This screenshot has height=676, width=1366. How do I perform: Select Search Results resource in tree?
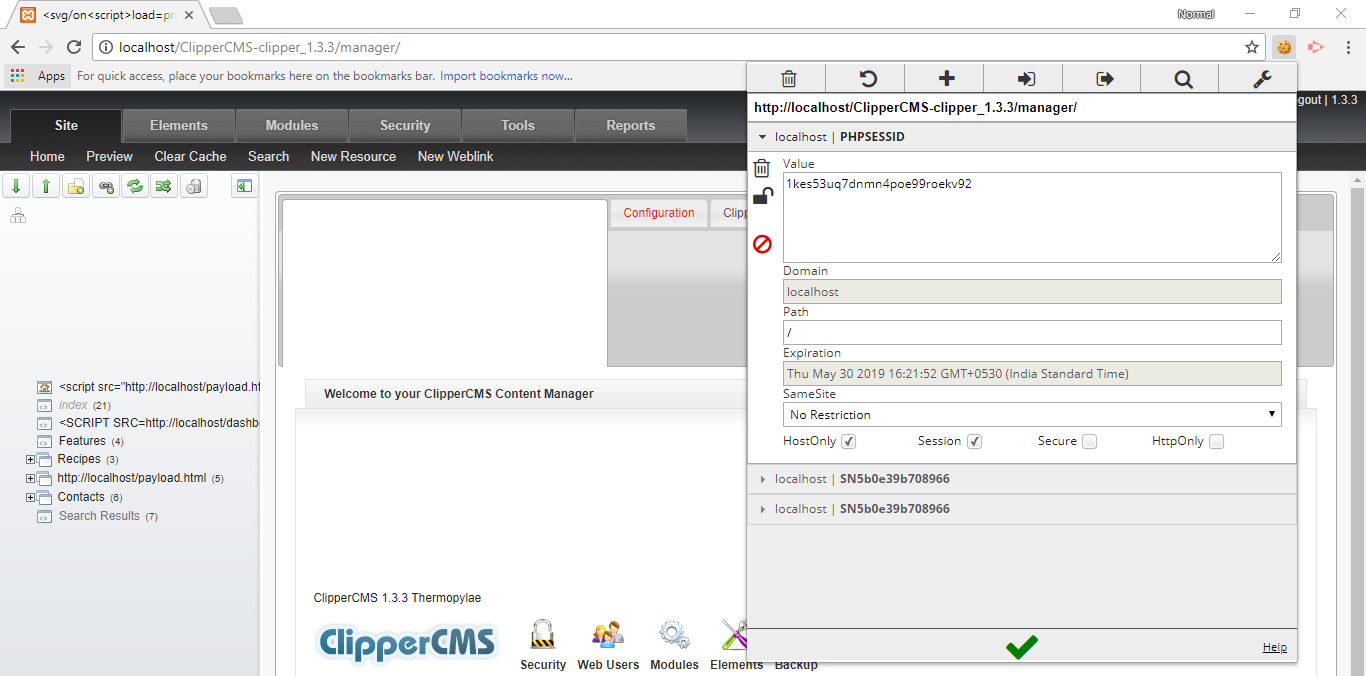pos(100,516)
